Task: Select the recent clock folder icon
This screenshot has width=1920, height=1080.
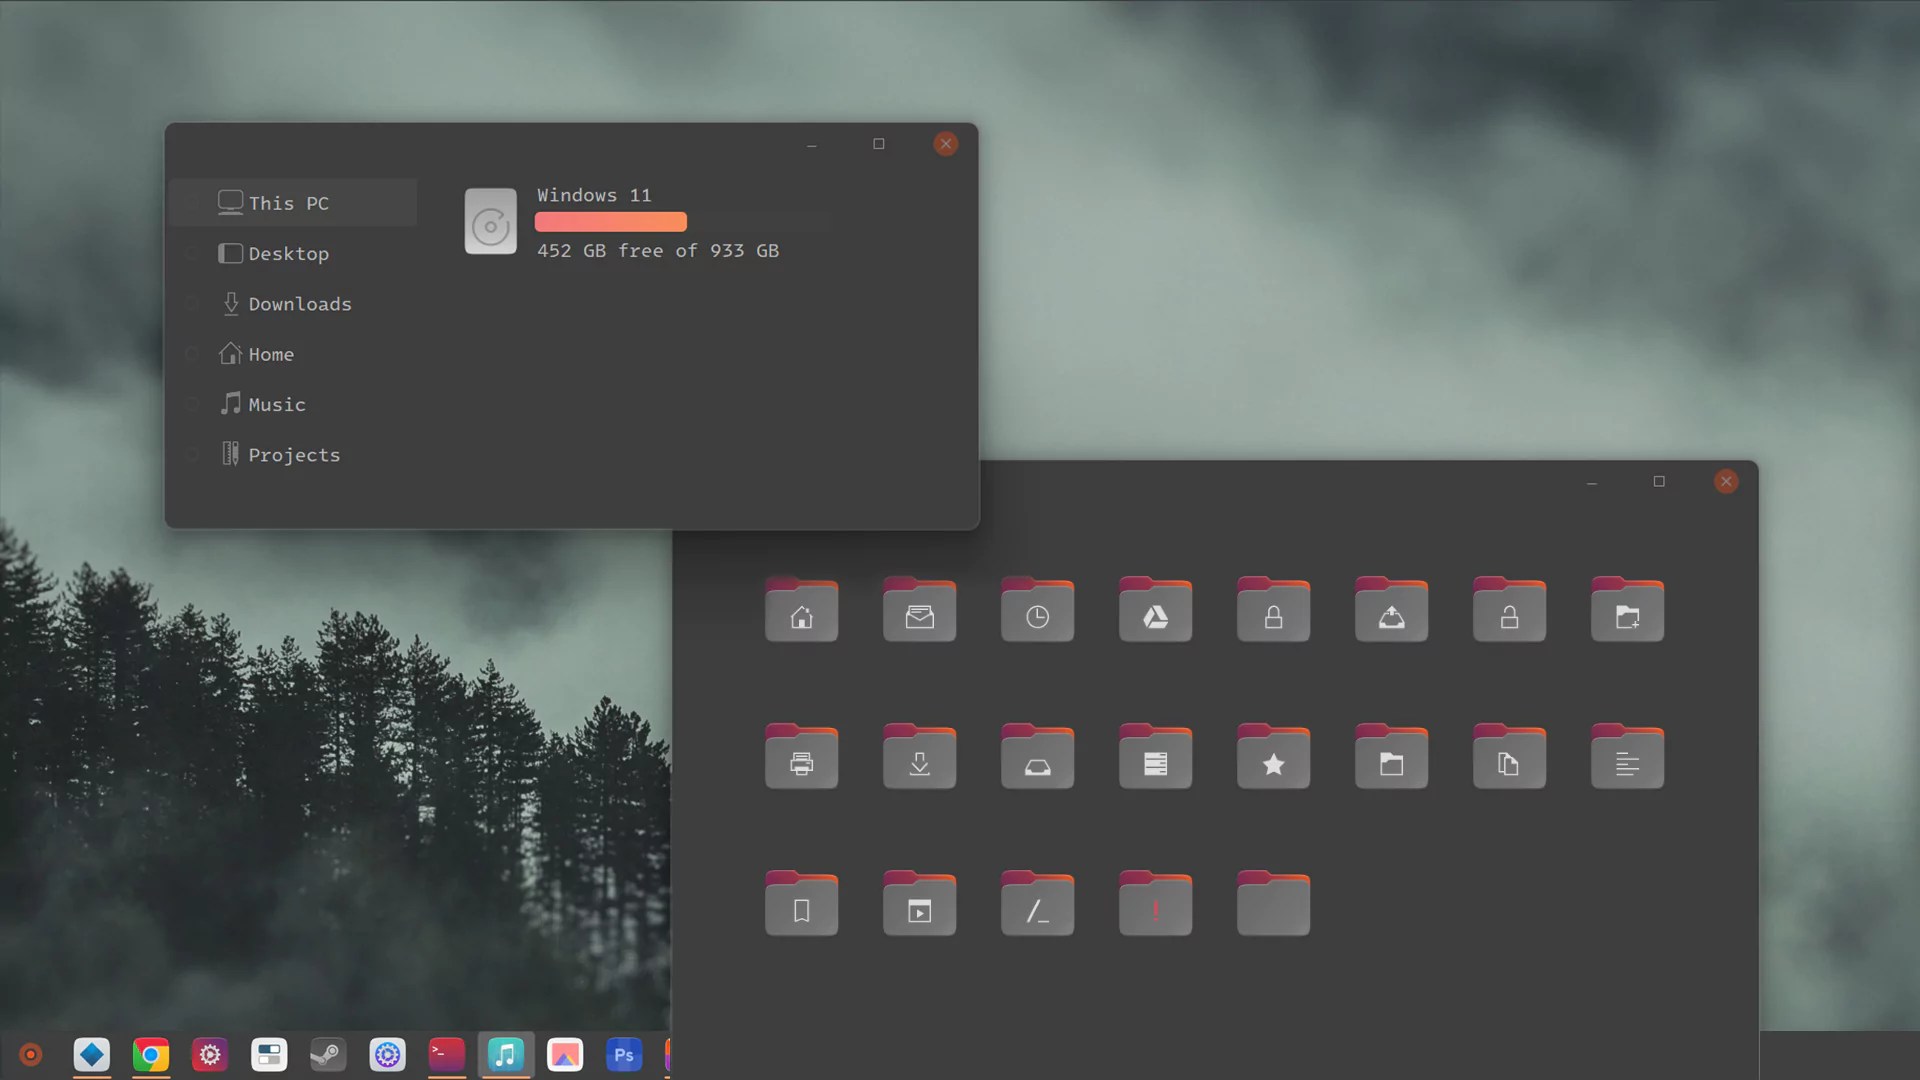Action: click(1037, 610)
